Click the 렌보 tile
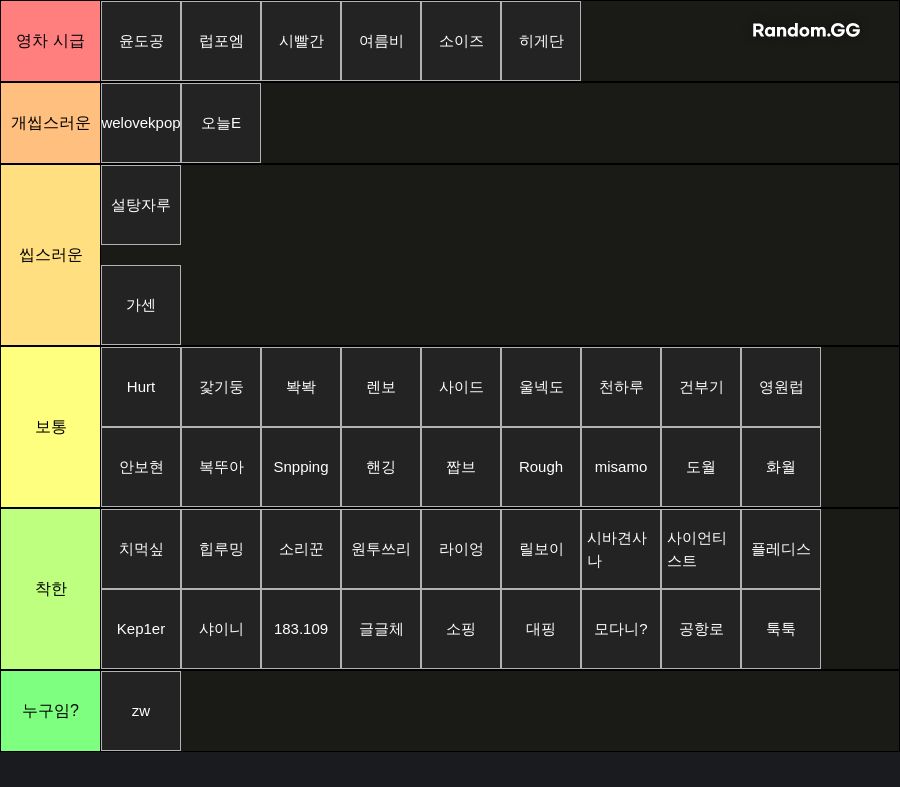The width and height of the screenshot is (900, 787). (x=381, y=387)
